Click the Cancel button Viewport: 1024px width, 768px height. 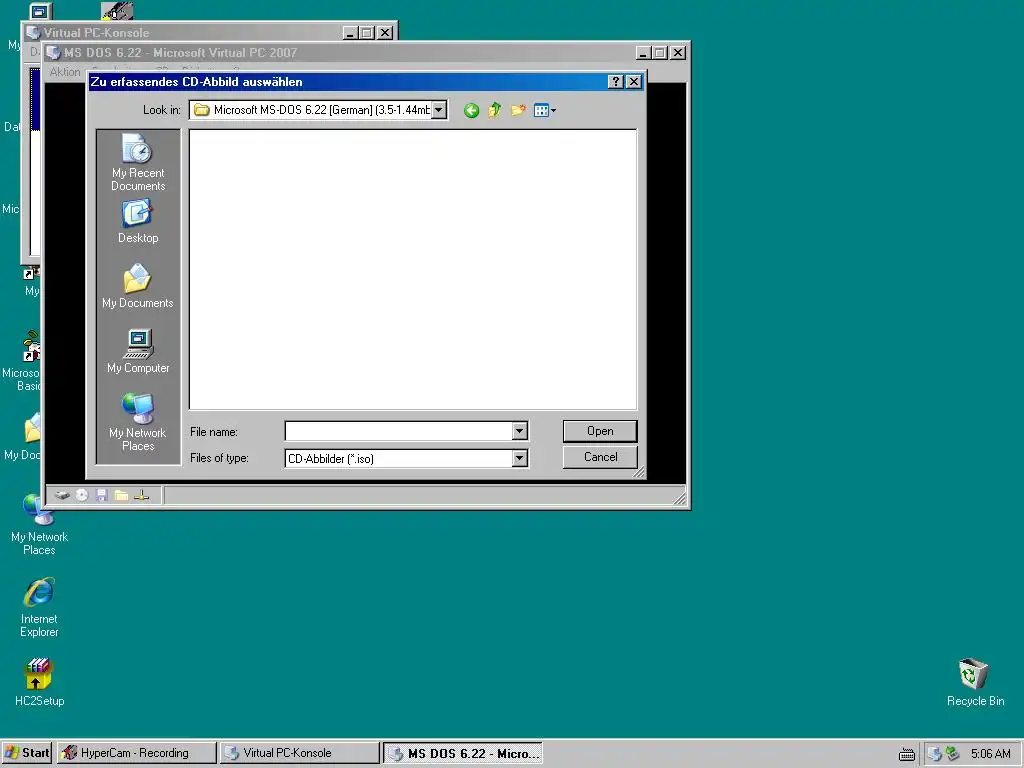tap(600, 457)
